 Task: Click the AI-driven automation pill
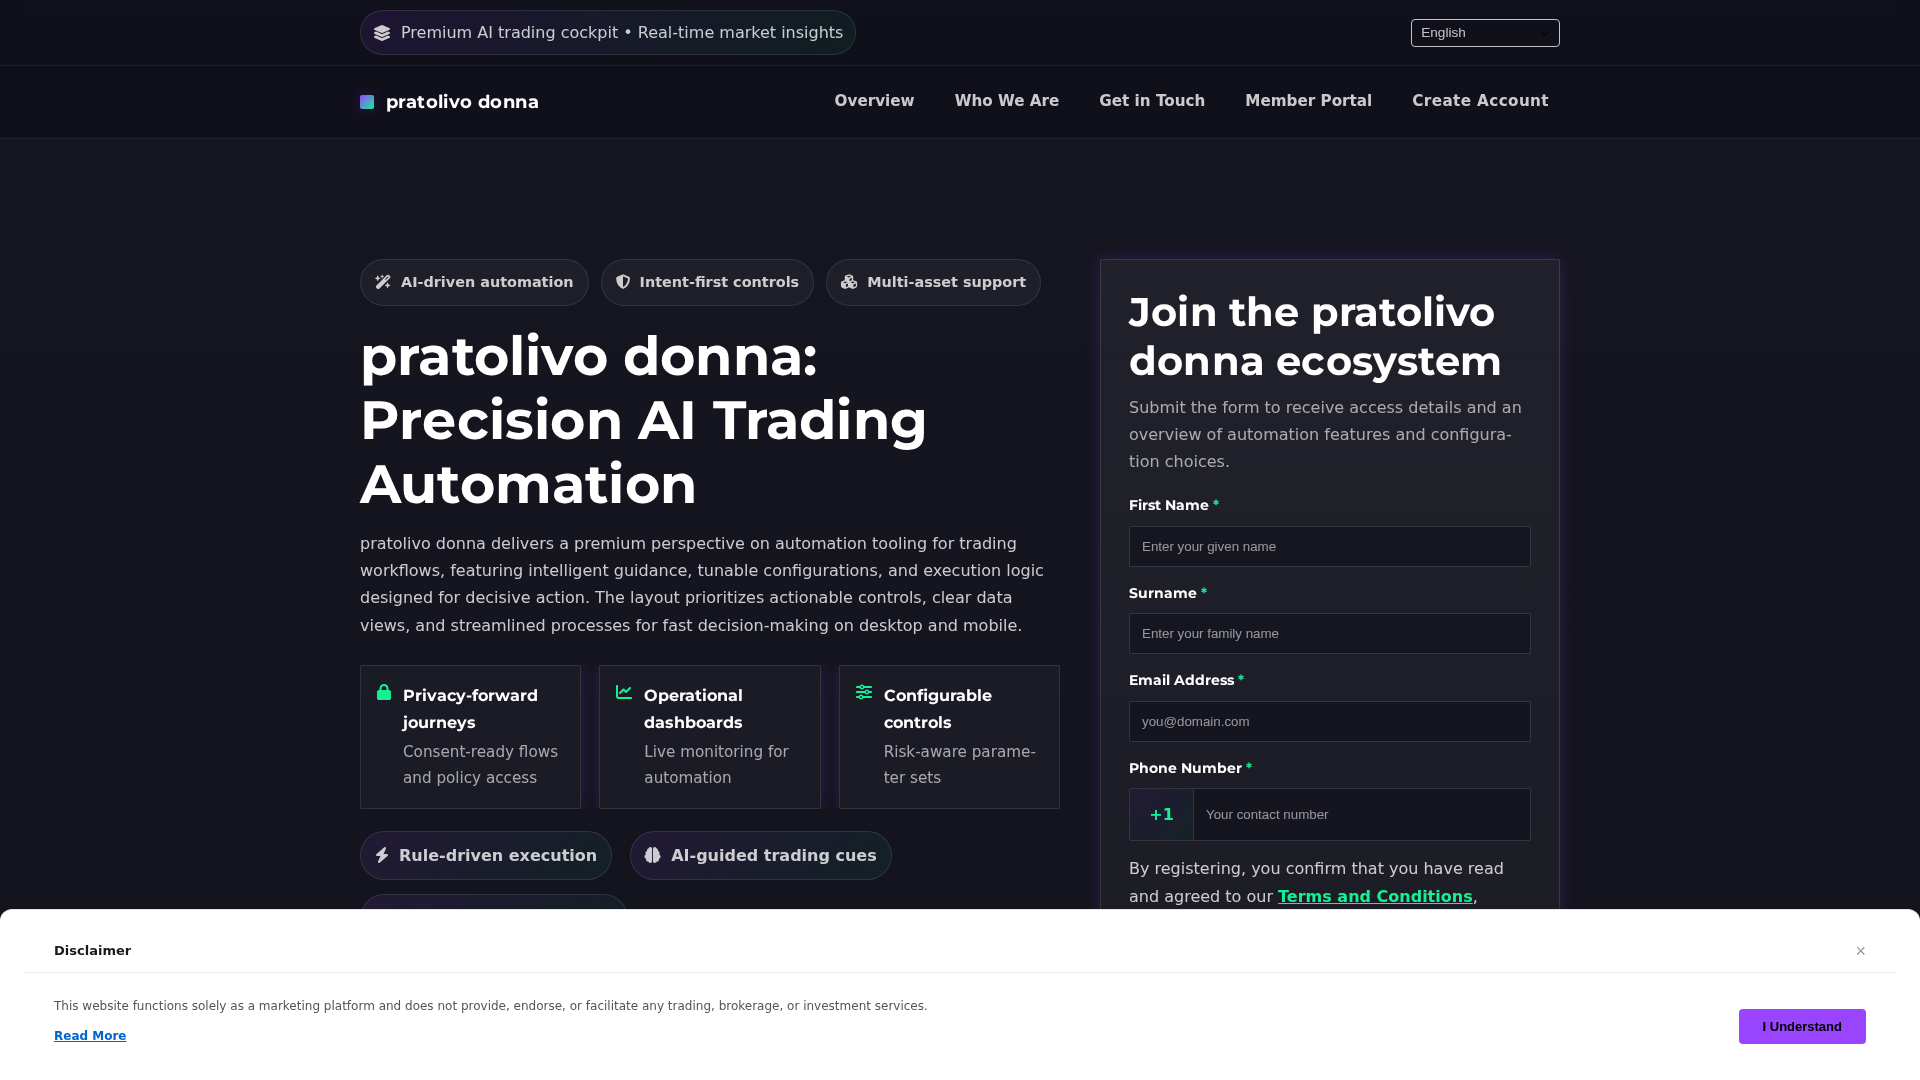point(474,282)
